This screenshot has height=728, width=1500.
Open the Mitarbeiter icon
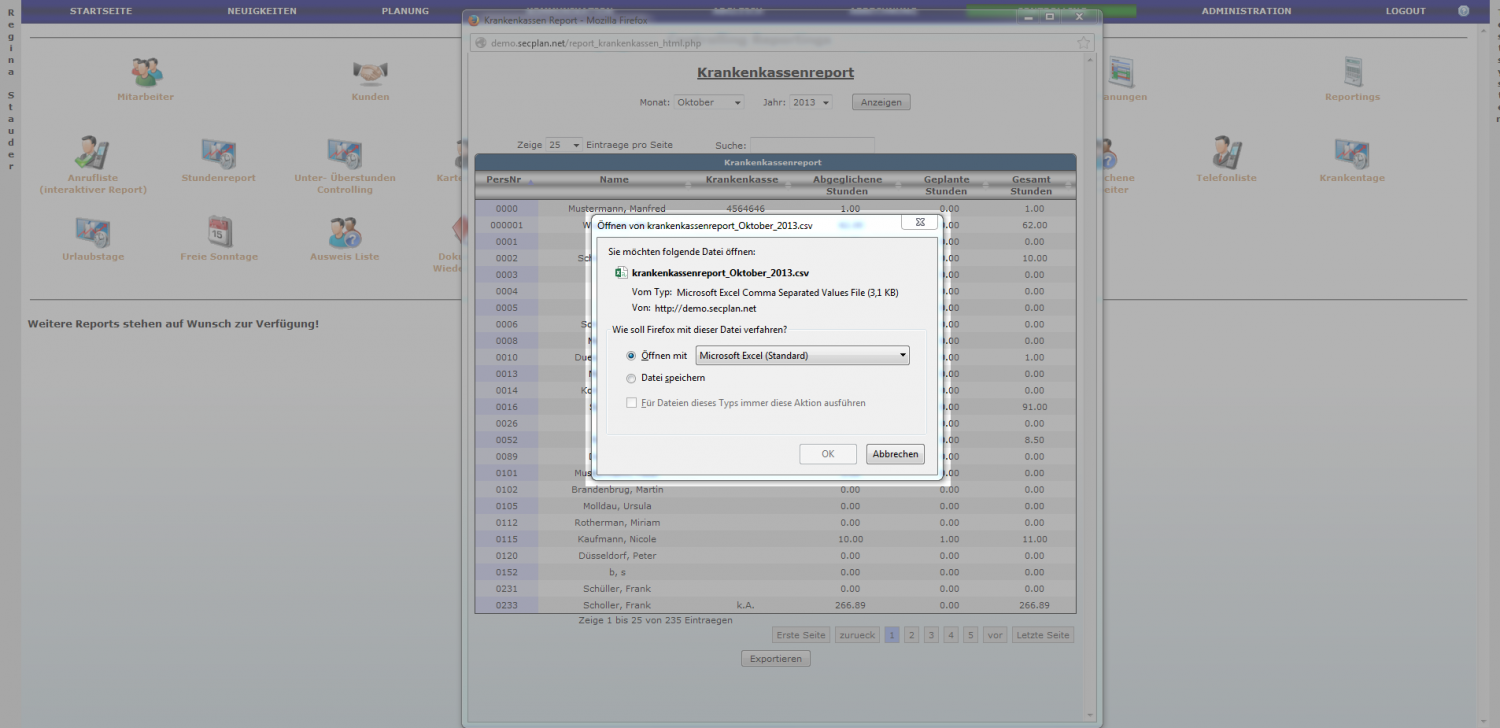(146, 72)
